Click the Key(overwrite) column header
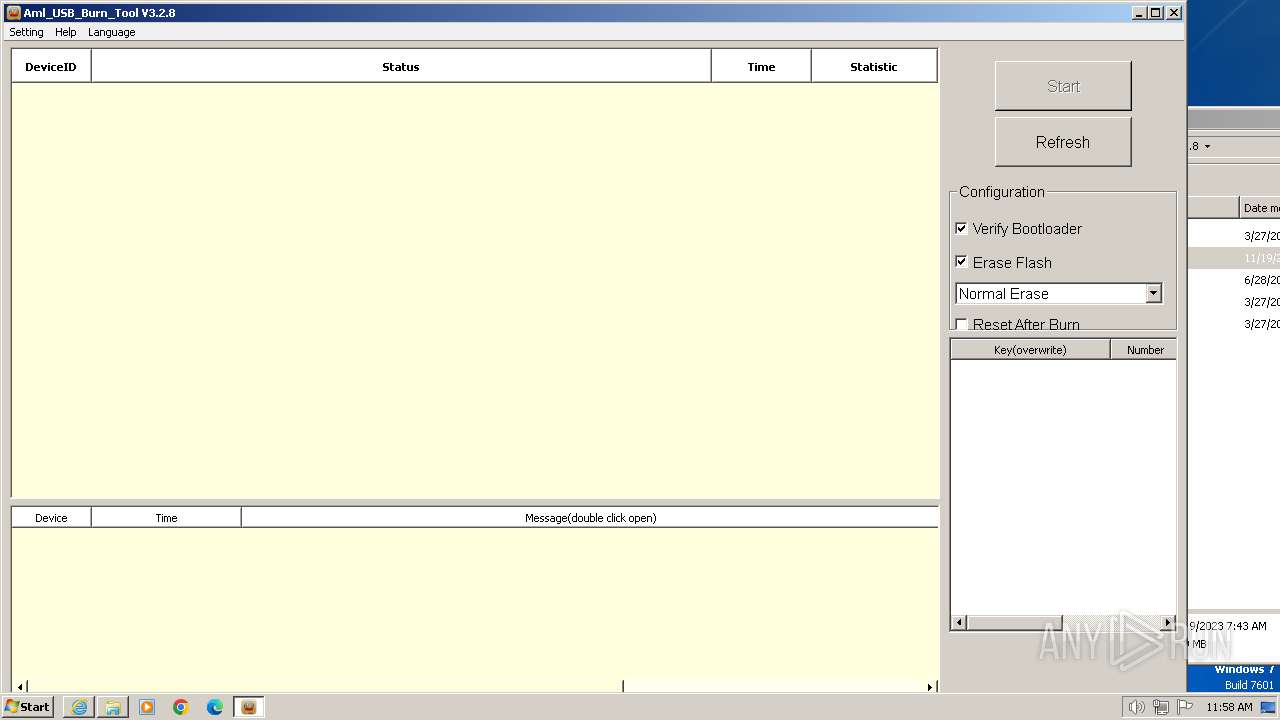 [1030, 350]
